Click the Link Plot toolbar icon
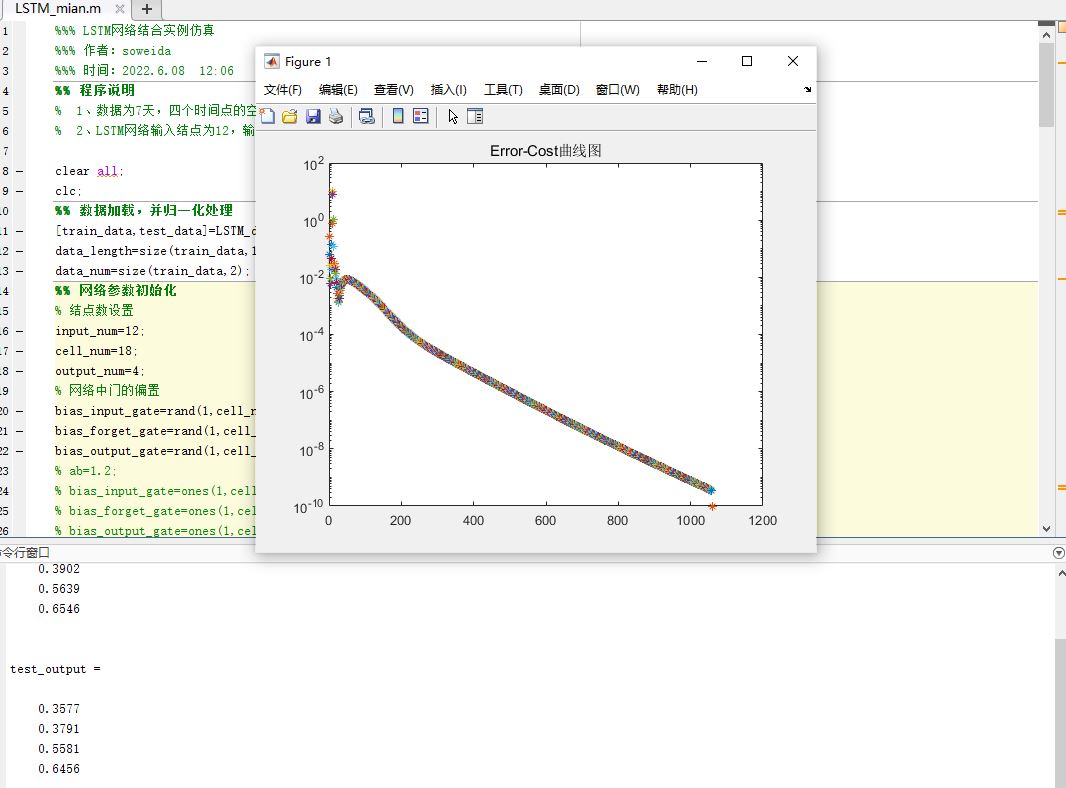Image resolution: width=1066 pixels, height=788 pixels. click(367, 116)
